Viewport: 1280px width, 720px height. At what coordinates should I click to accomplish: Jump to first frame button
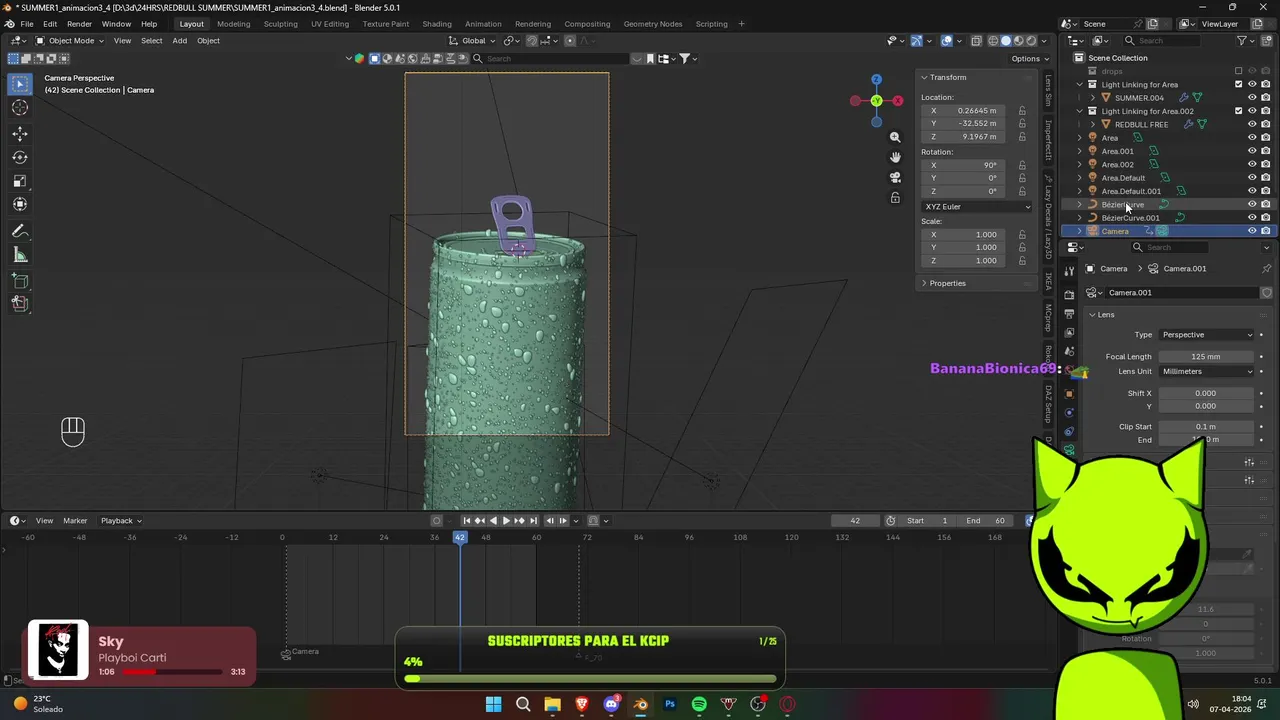466,520
